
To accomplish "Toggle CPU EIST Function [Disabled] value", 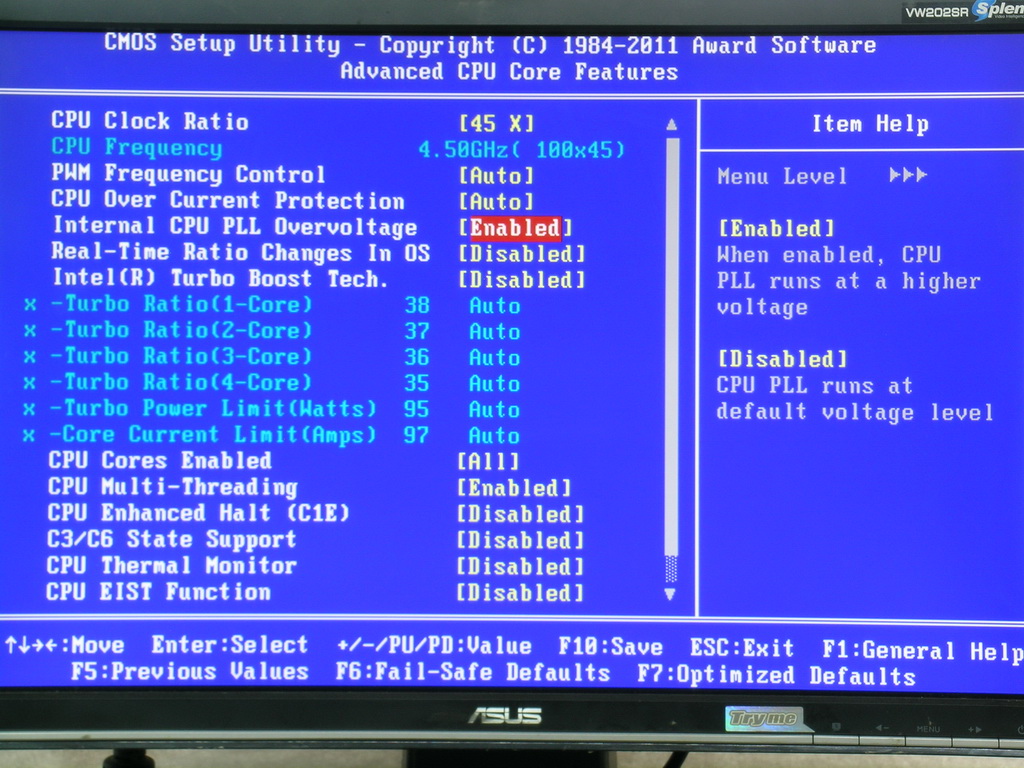I will [x=520, y=592].
